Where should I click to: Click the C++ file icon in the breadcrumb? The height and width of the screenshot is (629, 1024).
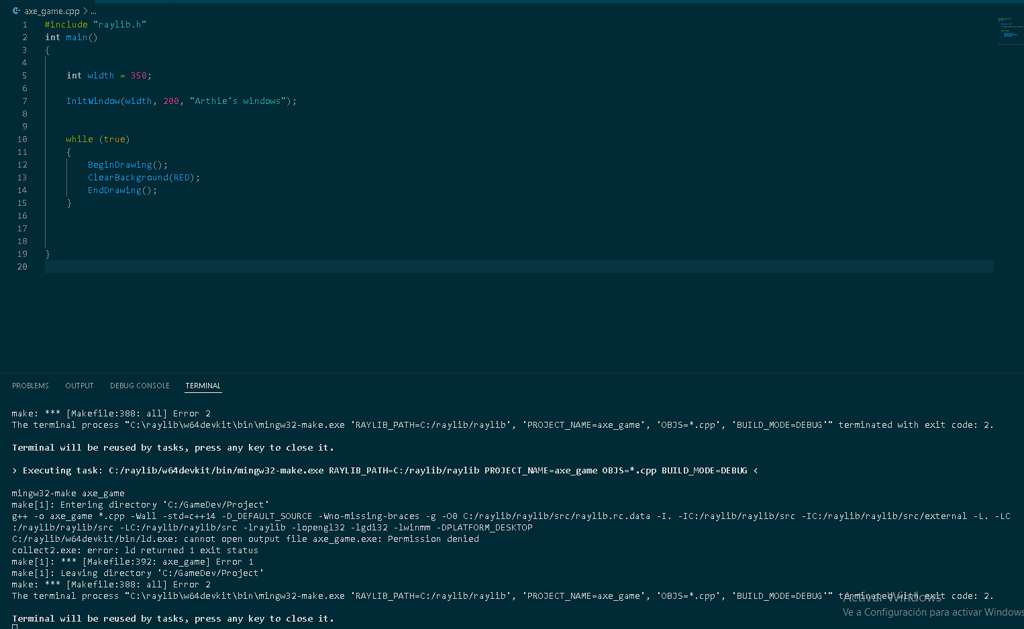pos(15,10)
